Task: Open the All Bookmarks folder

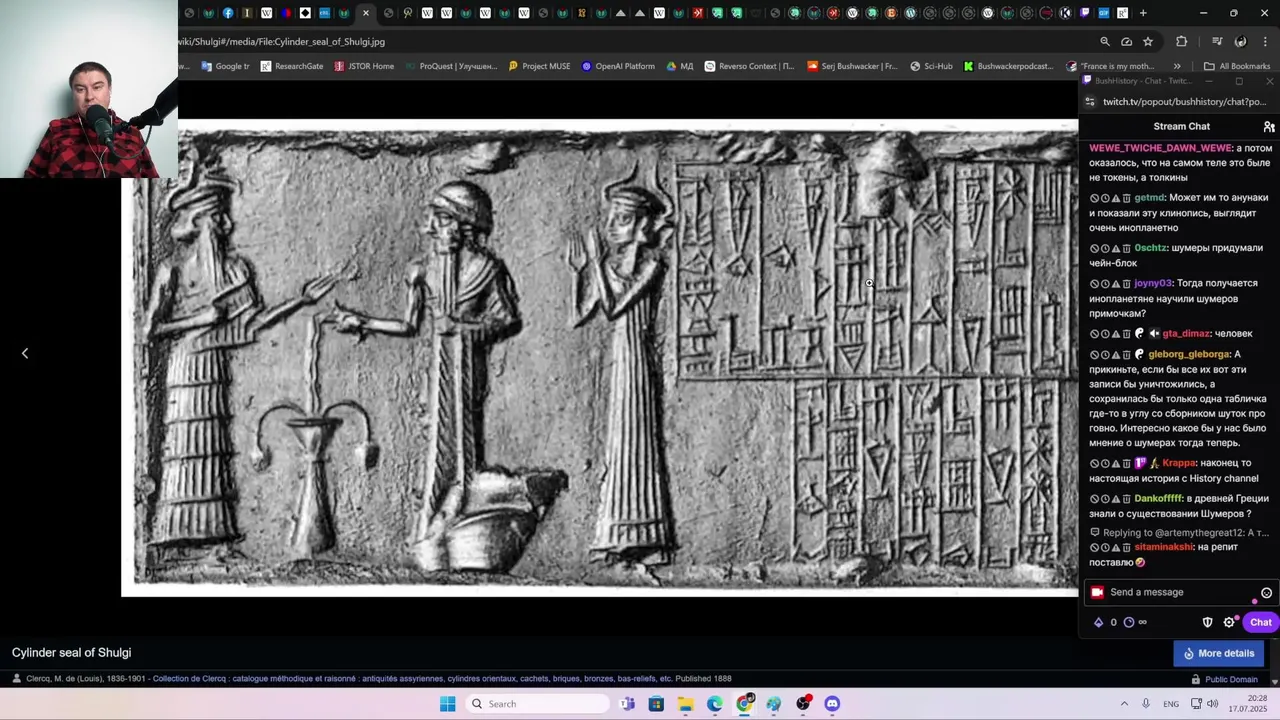Action: pos(1237,66)
